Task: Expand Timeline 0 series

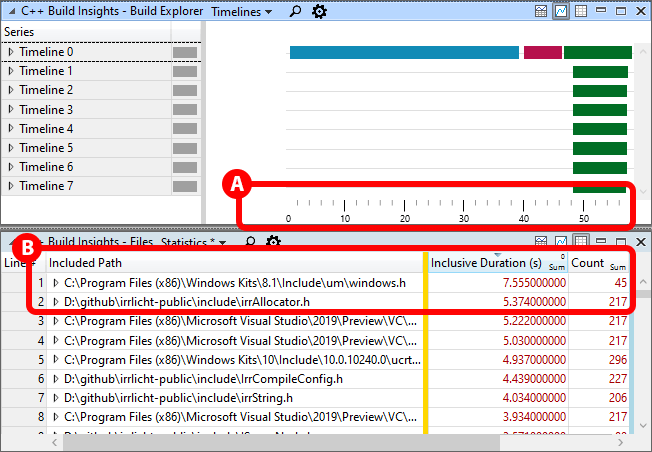Action: [11, 52]
